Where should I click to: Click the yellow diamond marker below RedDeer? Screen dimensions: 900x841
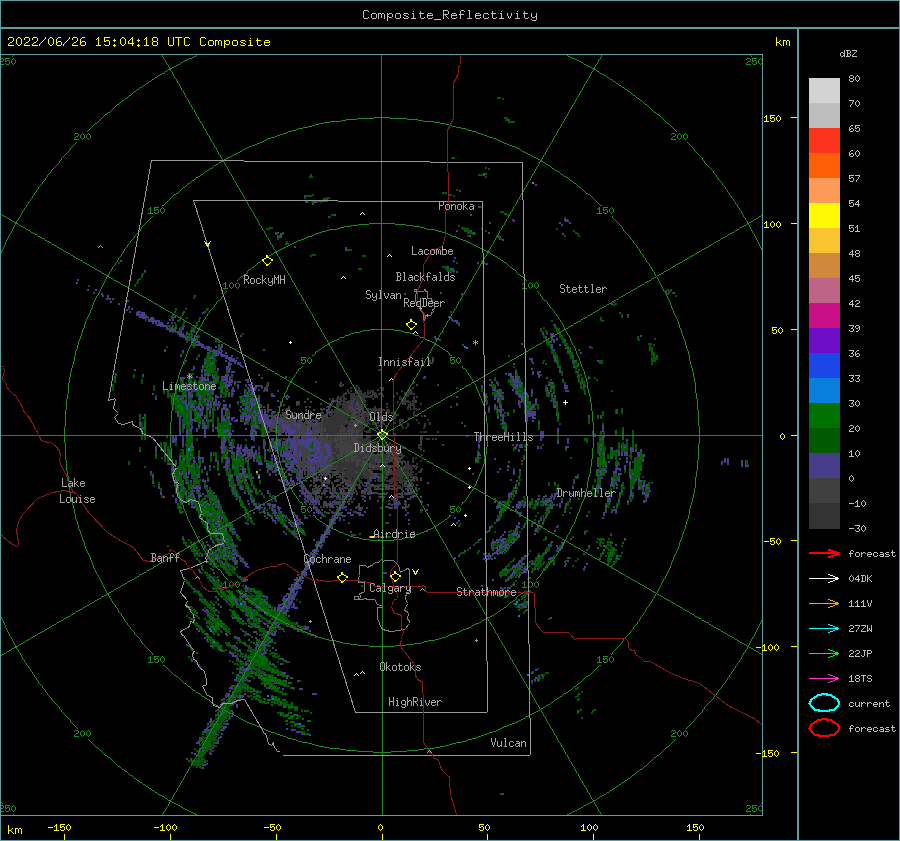(411, 325)
